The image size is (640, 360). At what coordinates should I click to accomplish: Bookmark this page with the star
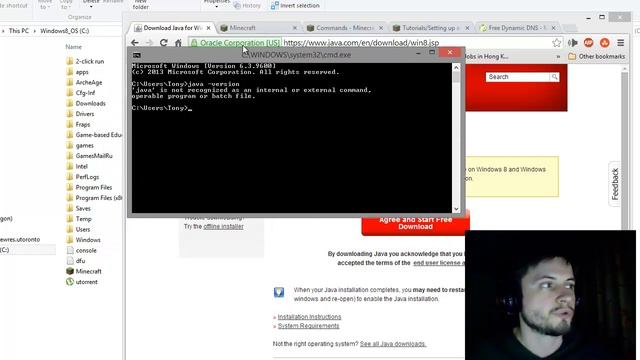point(556,42)
